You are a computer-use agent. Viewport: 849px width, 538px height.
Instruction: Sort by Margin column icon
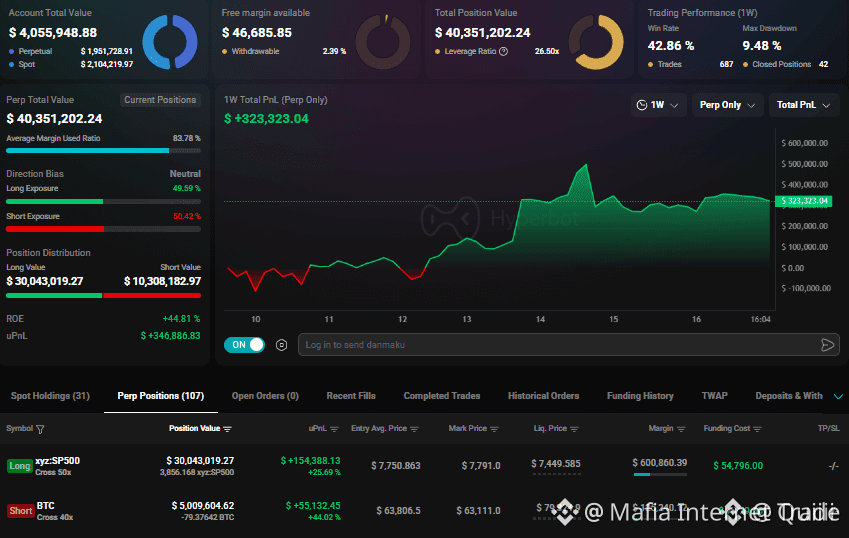[x=681, y=429]
